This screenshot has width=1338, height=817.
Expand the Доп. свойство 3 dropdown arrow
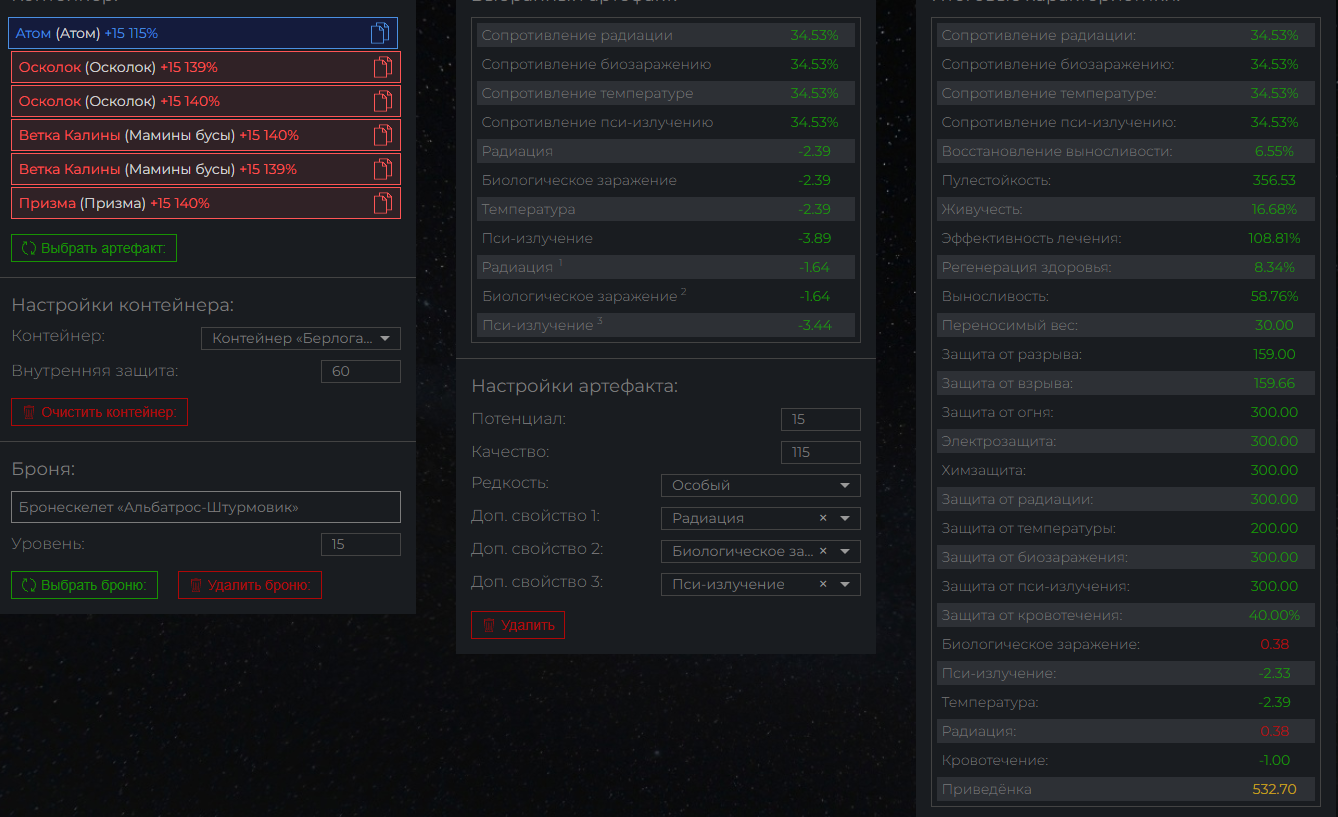click(845, 585)
